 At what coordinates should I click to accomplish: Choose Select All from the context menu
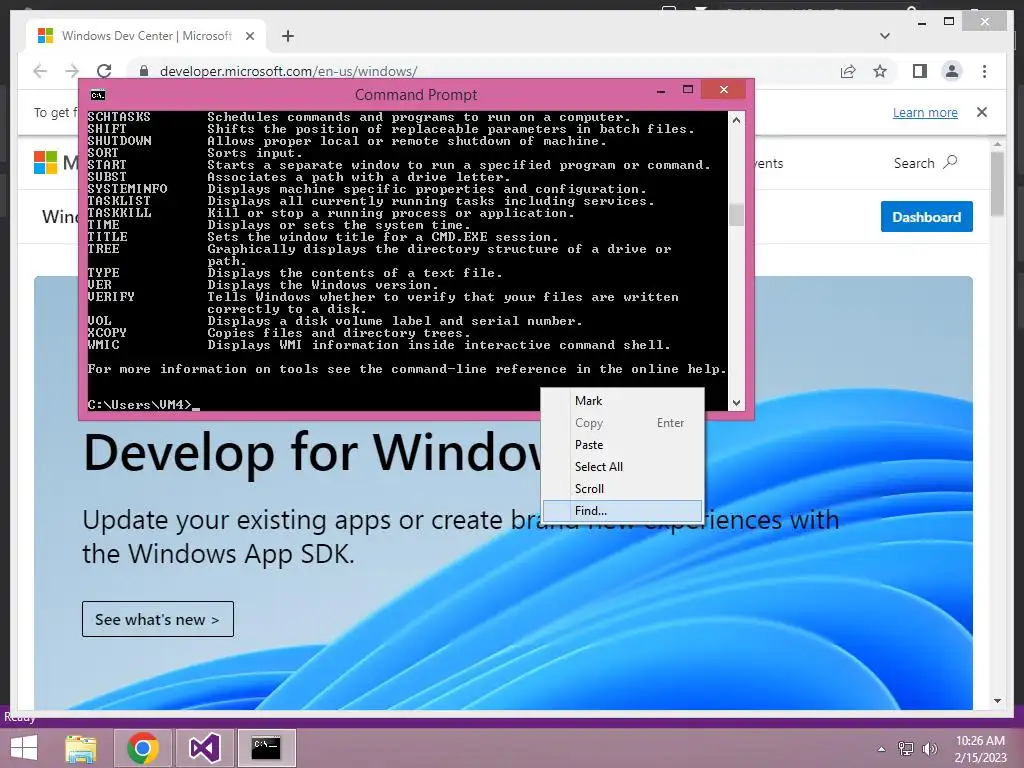(x=622, y=467)
